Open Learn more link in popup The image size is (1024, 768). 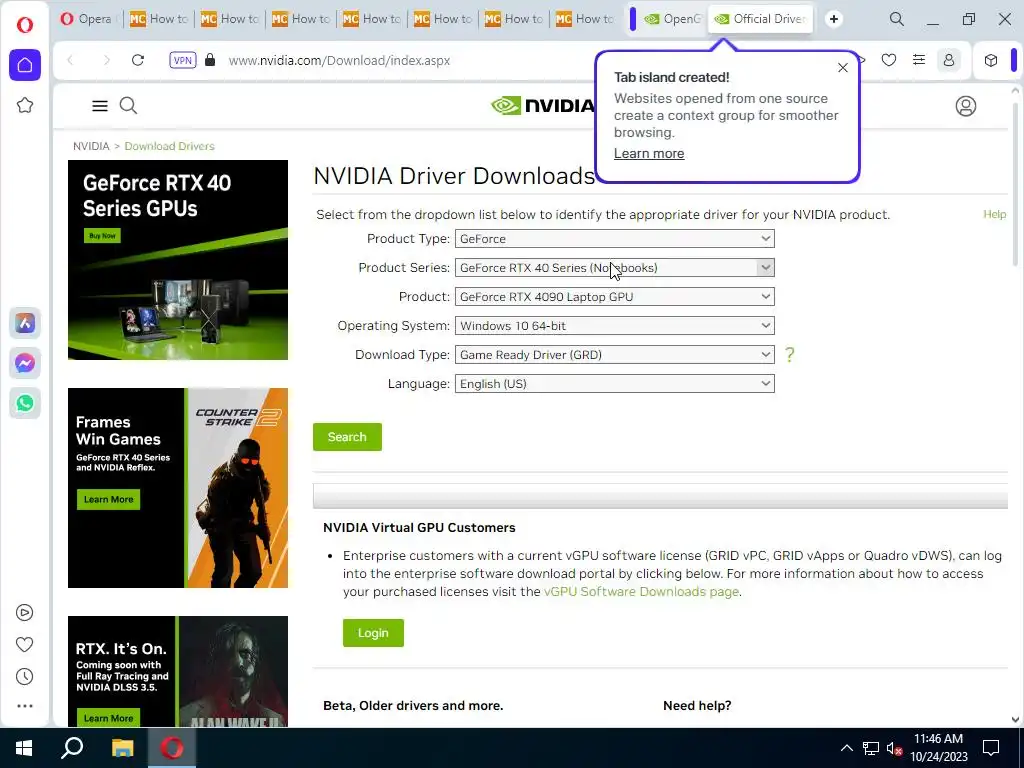coord(649,153)
